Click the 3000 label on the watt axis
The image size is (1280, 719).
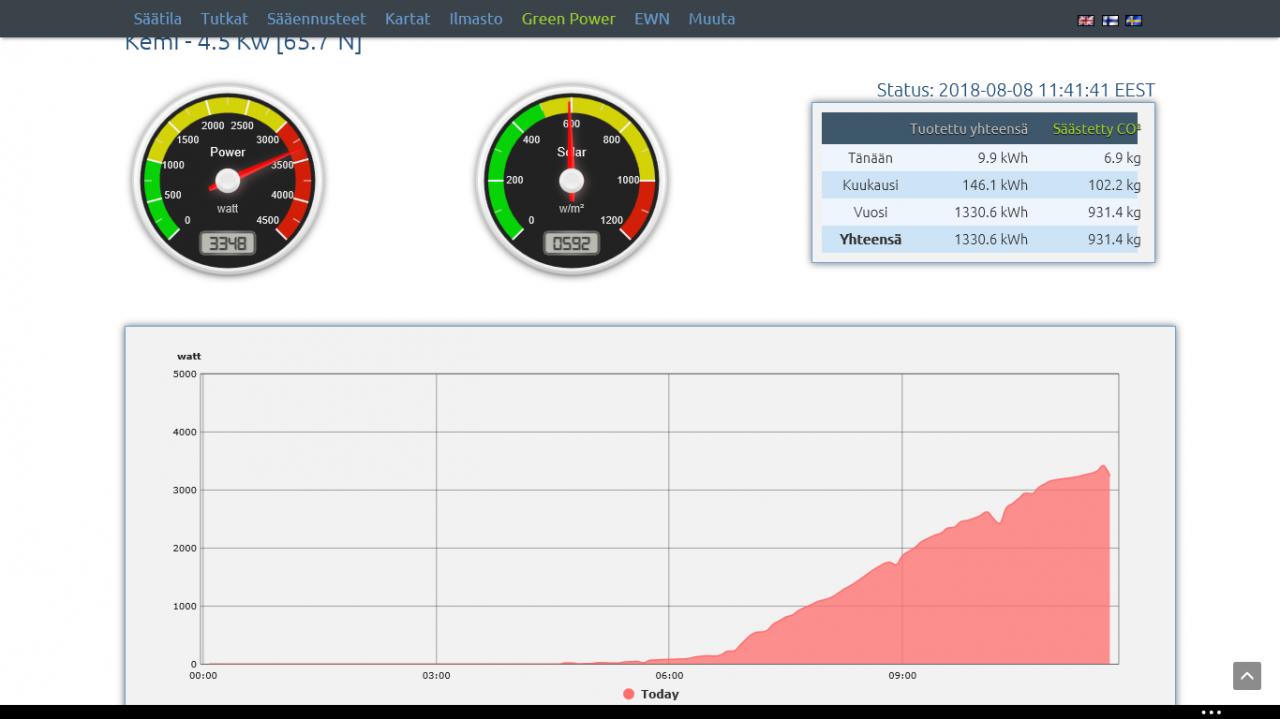click(184, 490)
